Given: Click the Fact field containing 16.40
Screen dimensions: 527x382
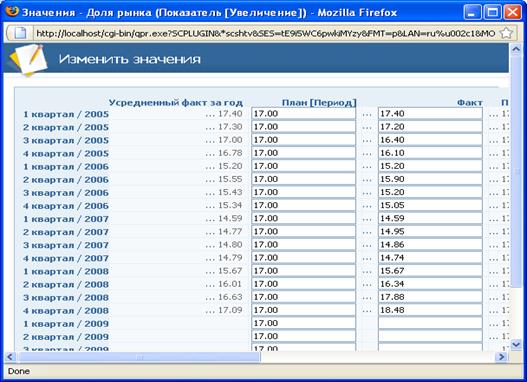Looking at the screenshot, I should [x=430, y=140].
